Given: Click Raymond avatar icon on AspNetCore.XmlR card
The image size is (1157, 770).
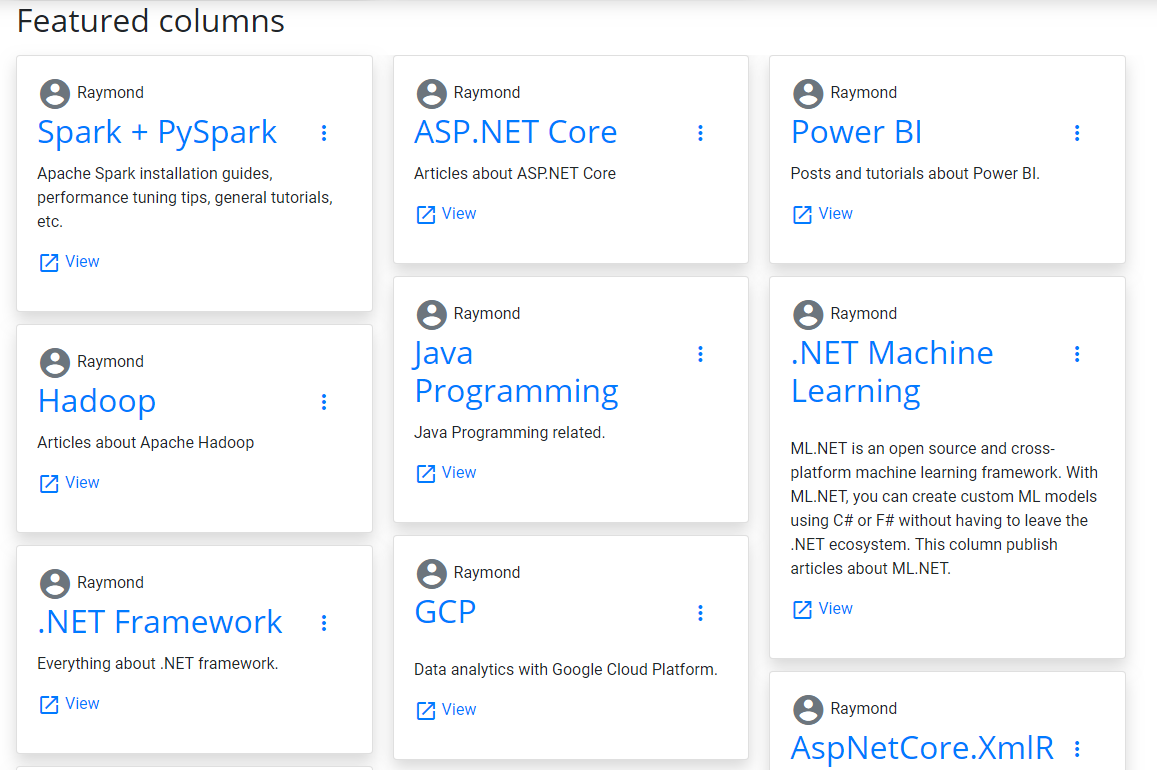Looking at the screenshot, I should [808, 710].
